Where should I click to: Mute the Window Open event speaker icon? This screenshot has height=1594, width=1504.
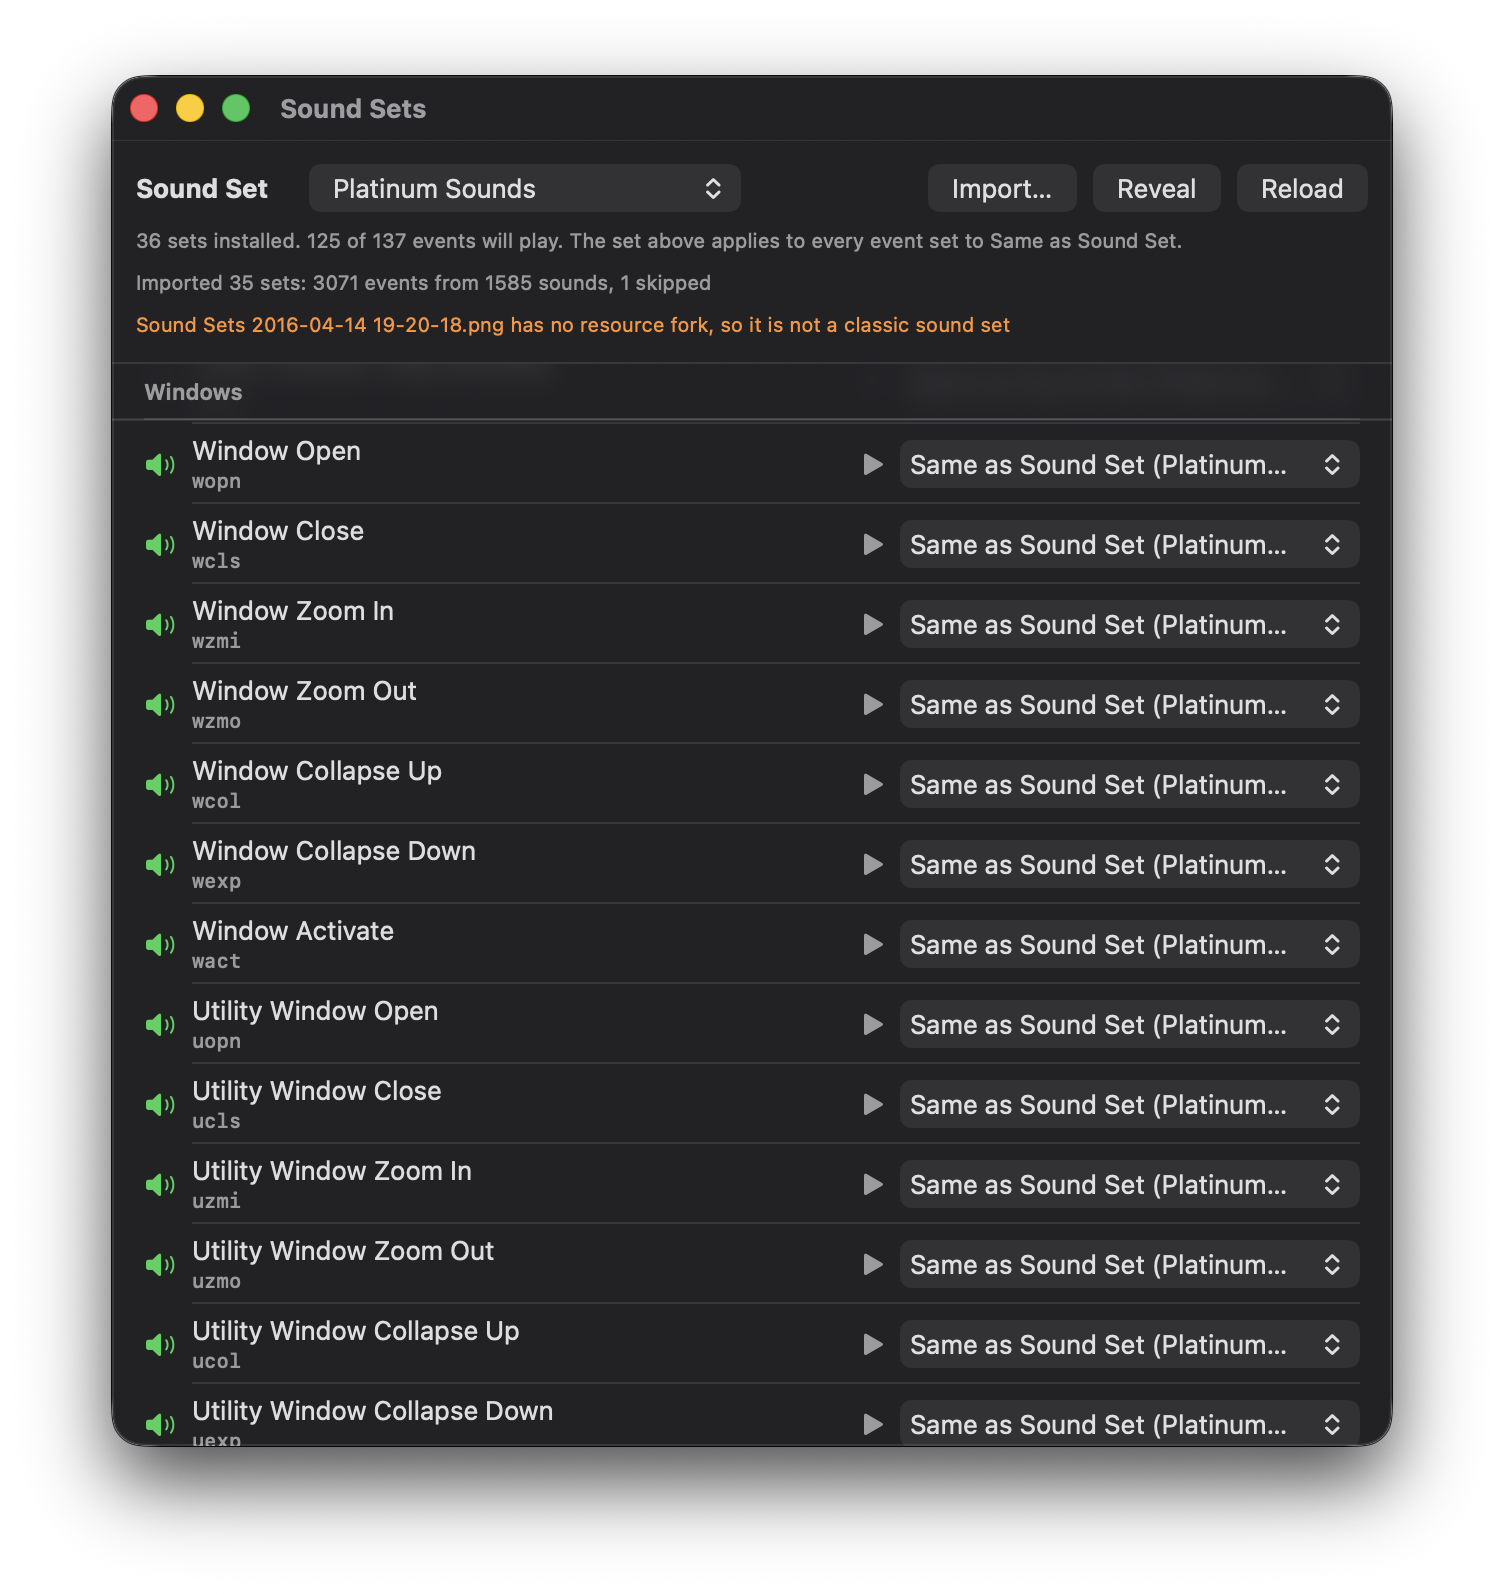click(160, 465)
